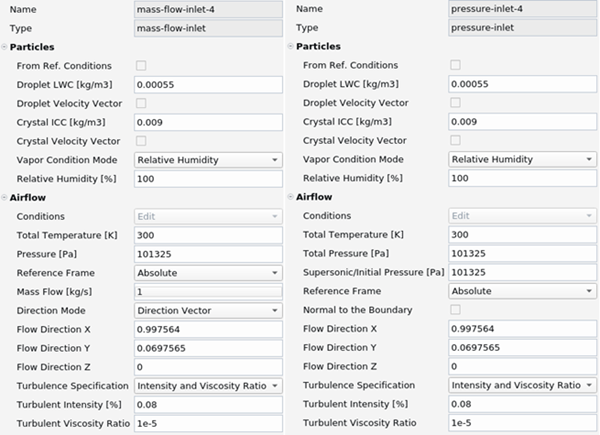The image size is (600, 435).
Task: Open Reference Frame dropdown in mass-flow-inlet panel
Action: point(208,273)
